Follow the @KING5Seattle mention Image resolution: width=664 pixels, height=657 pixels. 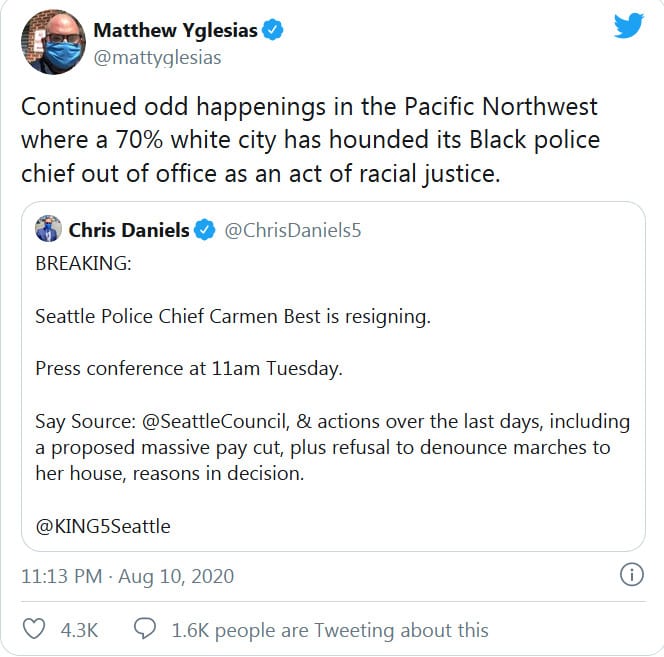(103, 526)
